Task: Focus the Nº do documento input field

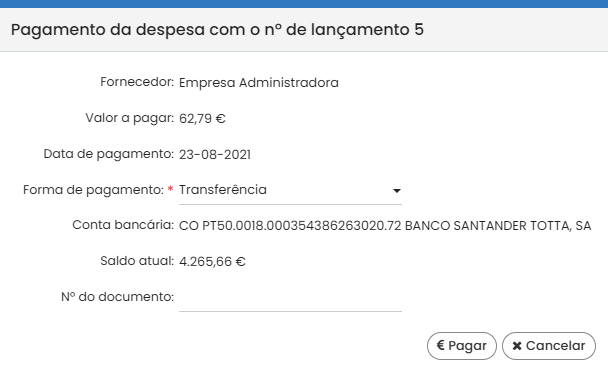Action: pyautogui.click(x=290, y=297)
